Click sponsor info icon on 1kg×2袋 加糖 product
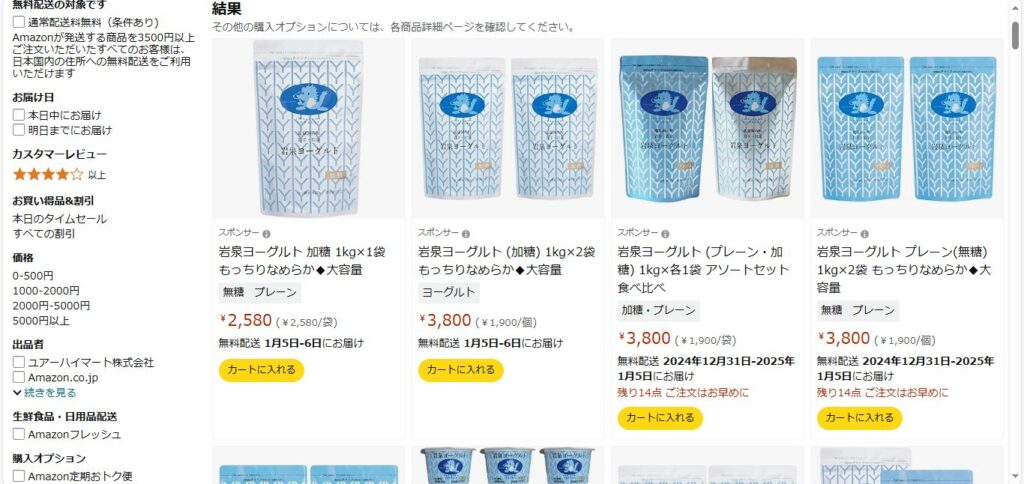 466,234
